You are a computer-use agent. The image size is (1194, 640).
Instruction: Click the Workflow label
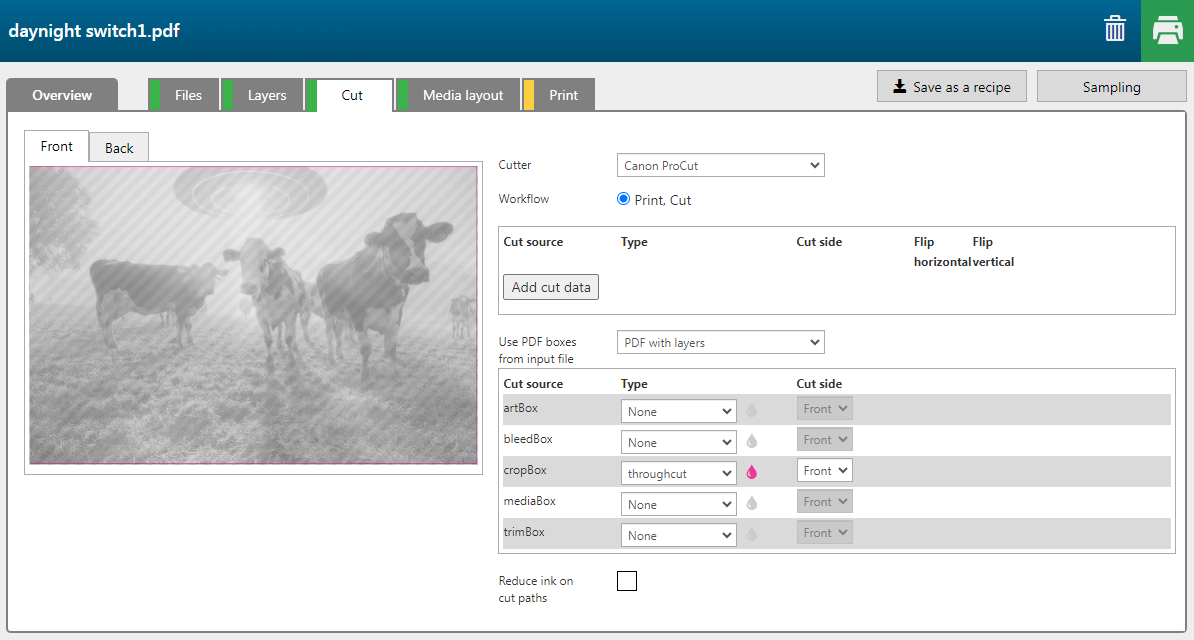tap(524, 199)
